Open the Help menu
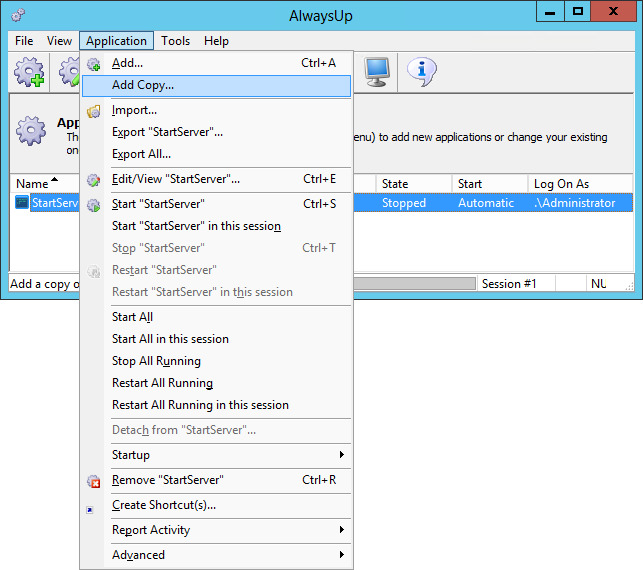Image resolution: width=643 pixels, height=570 pixels. 216,41
